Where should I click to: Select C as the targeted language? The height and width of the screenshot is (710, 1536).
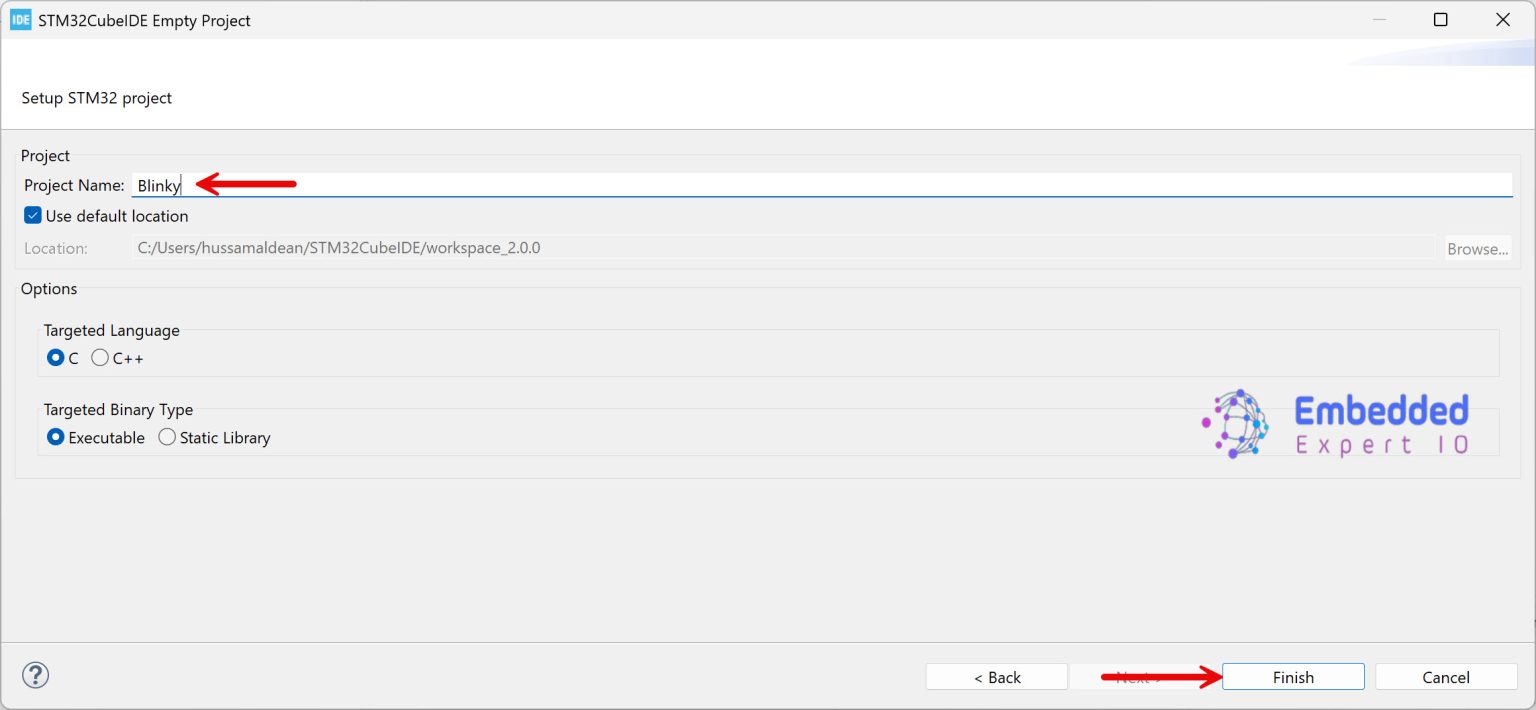point(56,358)
